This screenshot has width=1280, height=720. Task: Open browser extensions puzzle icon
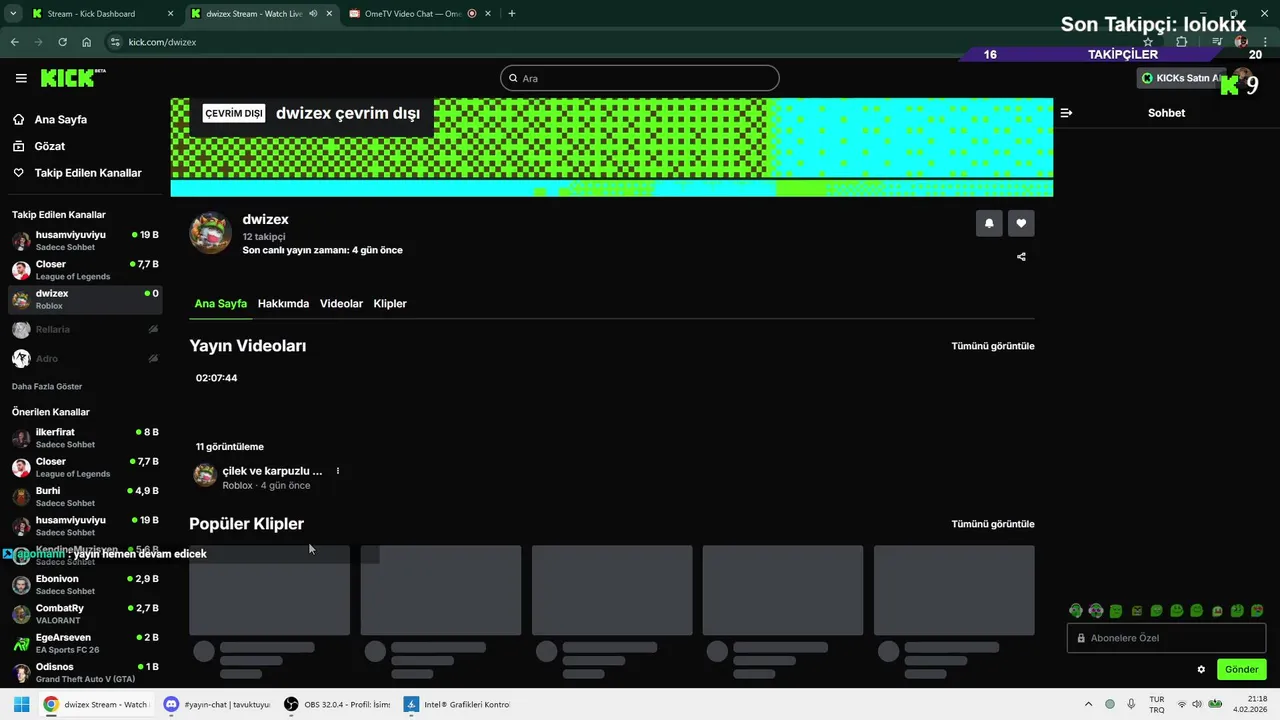point(1181,42)
